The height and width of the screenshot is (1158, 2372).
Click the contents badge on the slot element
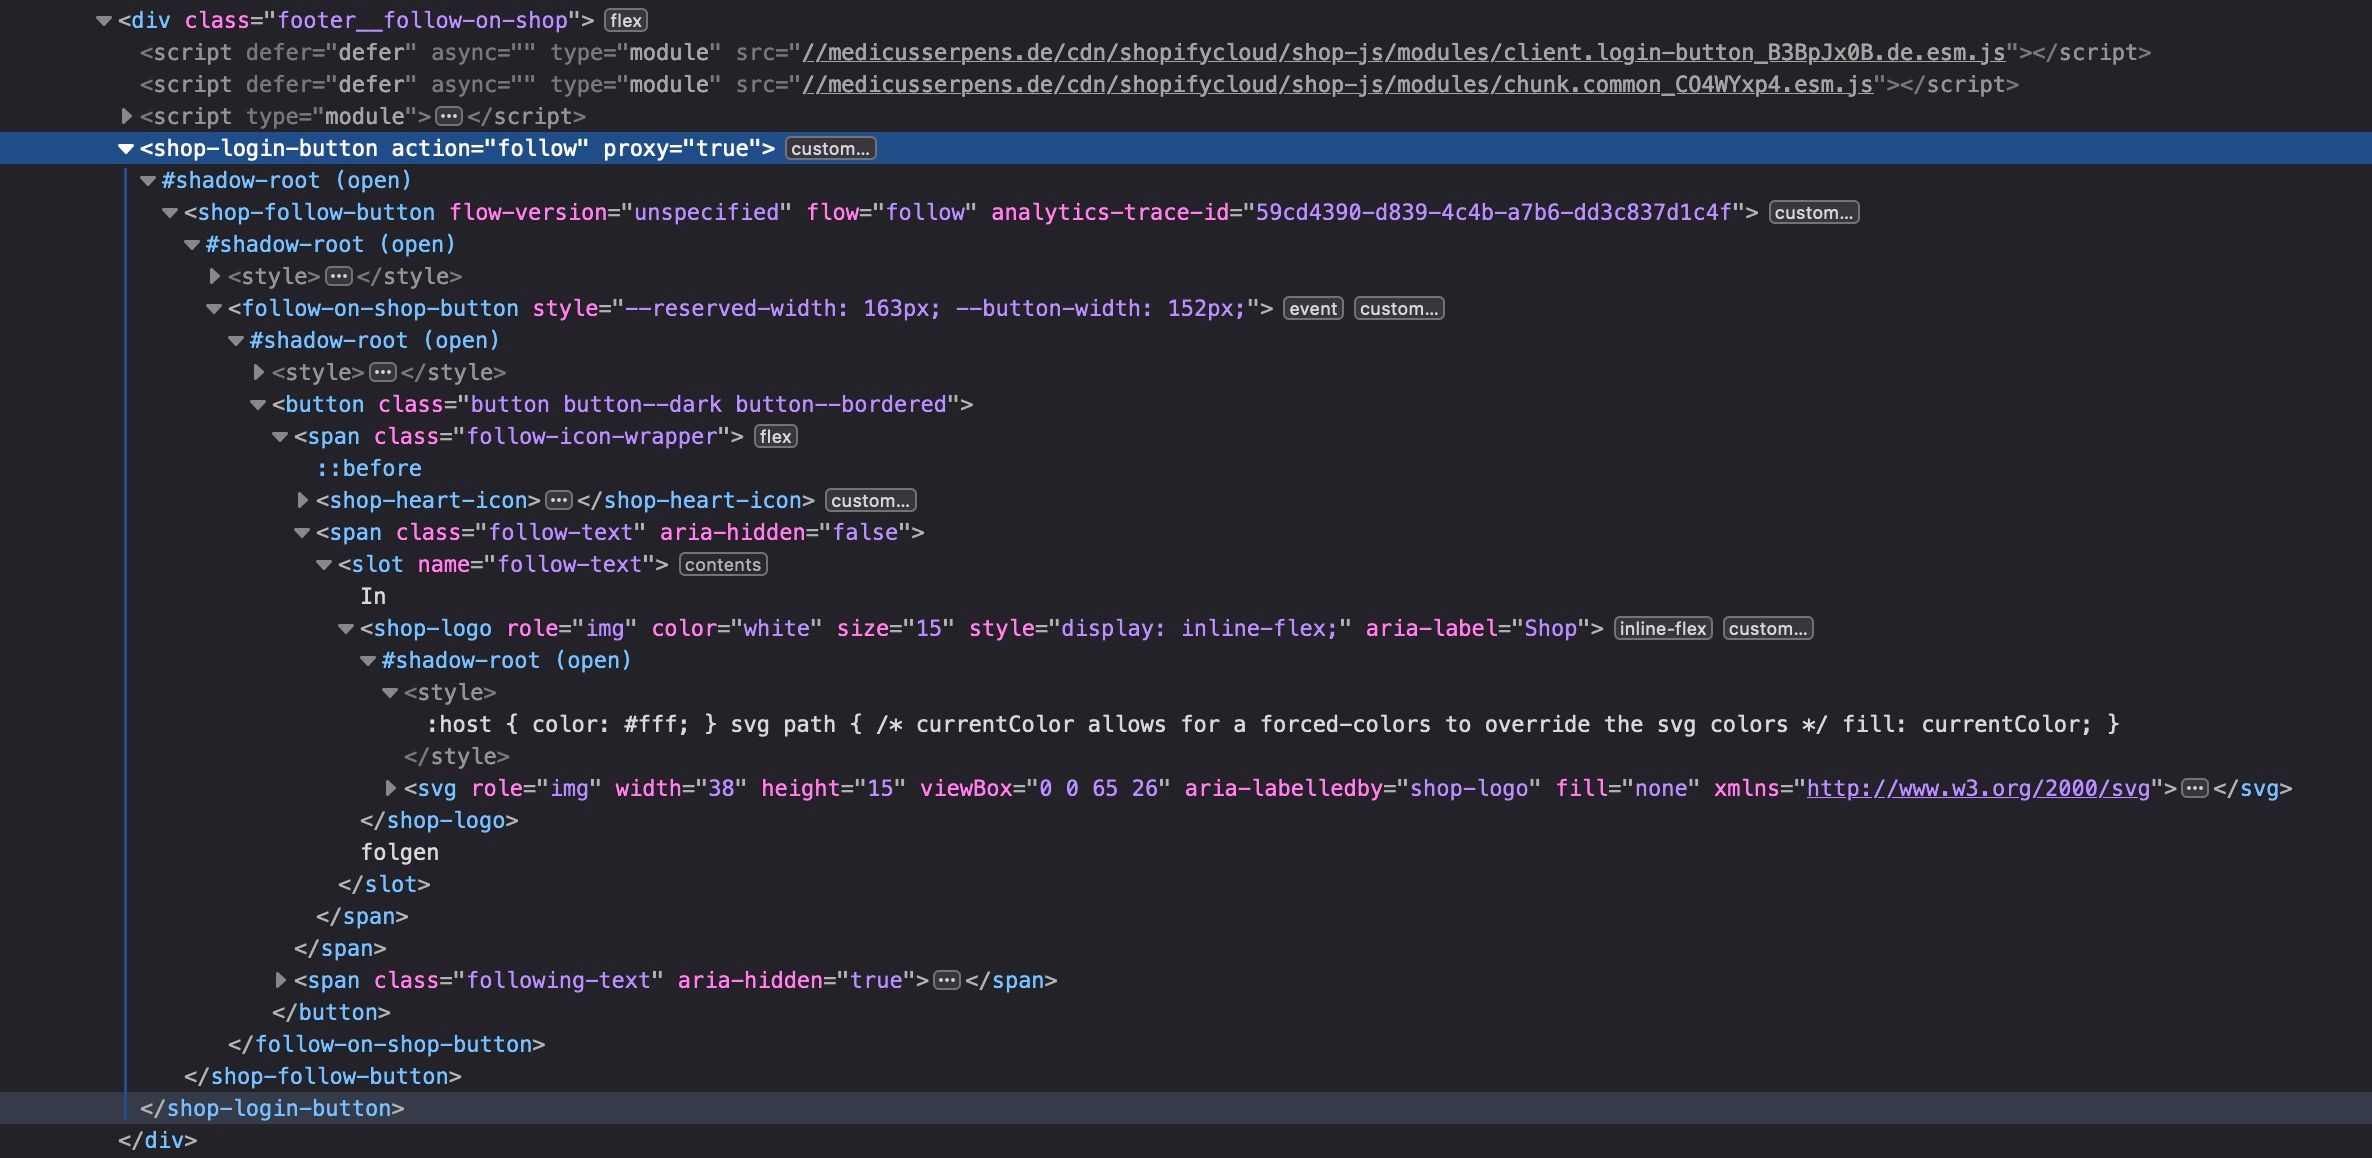click(x=723, y=564)
